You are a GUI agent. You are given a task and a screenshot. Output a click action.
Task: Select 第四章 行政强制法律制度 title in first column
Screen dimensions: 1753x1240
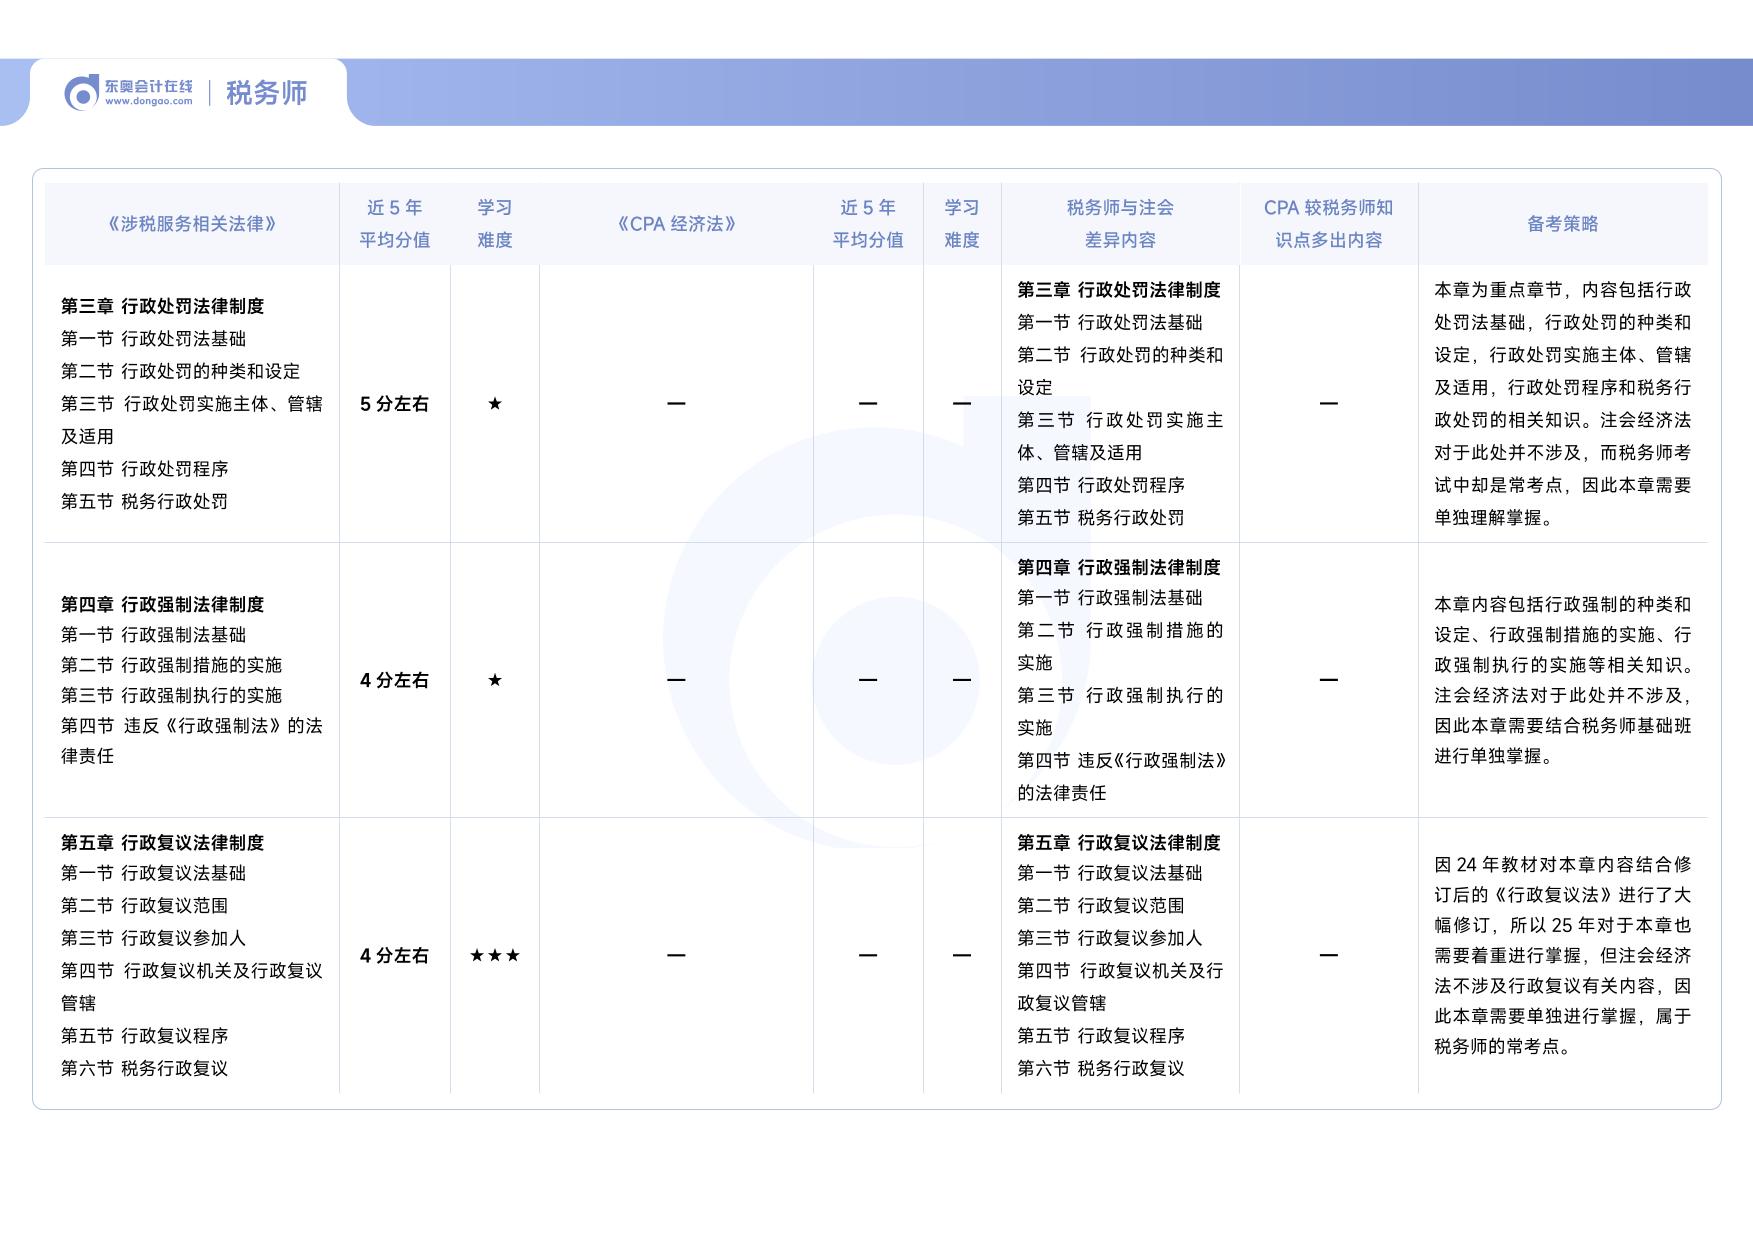pos(162,604)
